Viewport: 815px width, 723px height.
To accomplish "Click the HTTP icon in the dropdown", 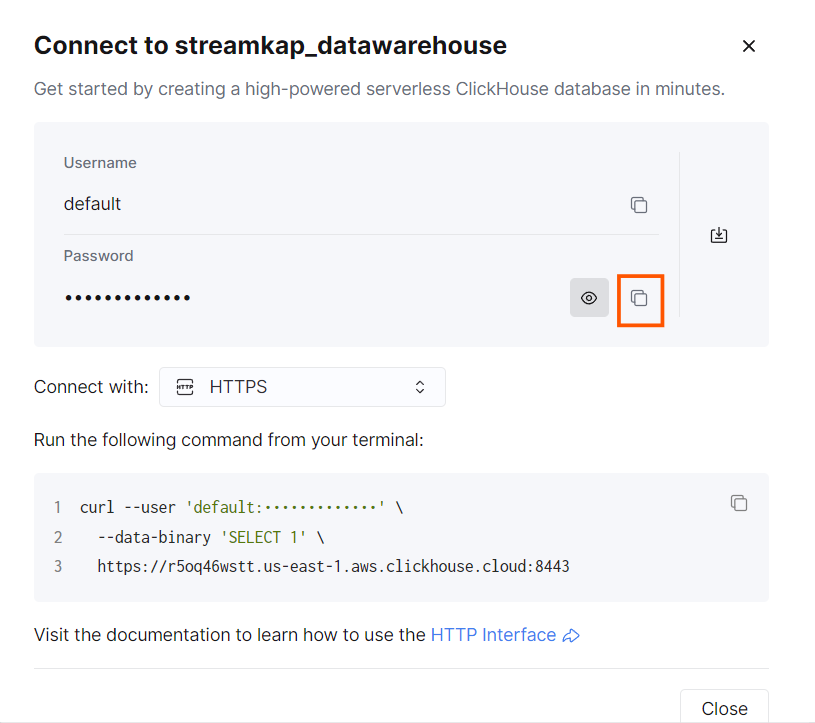I will coord(185,387).
